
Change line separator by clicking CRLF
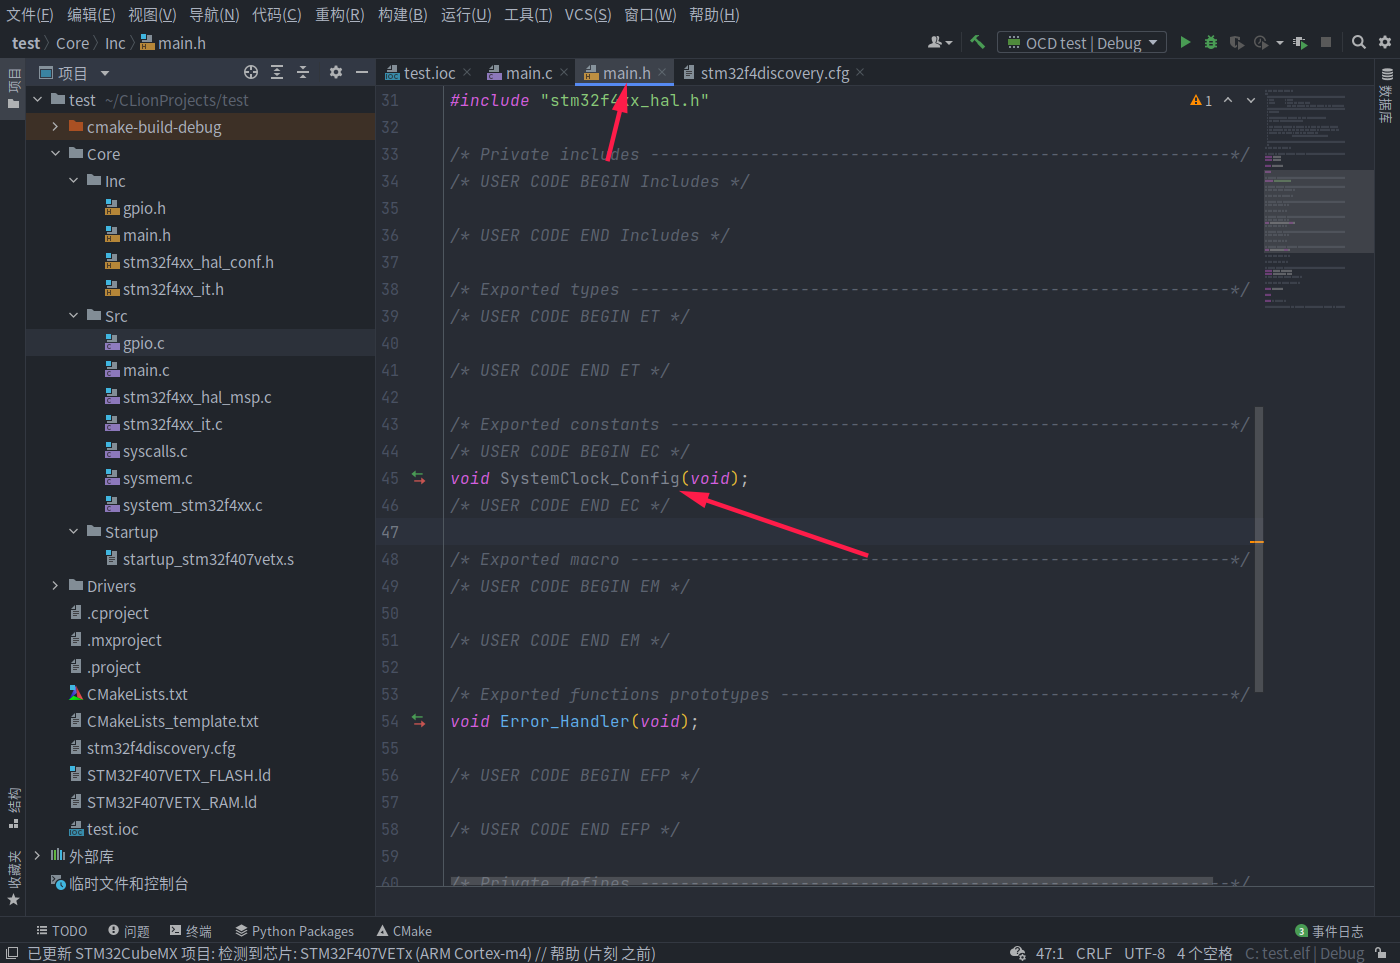[1093, 953]
